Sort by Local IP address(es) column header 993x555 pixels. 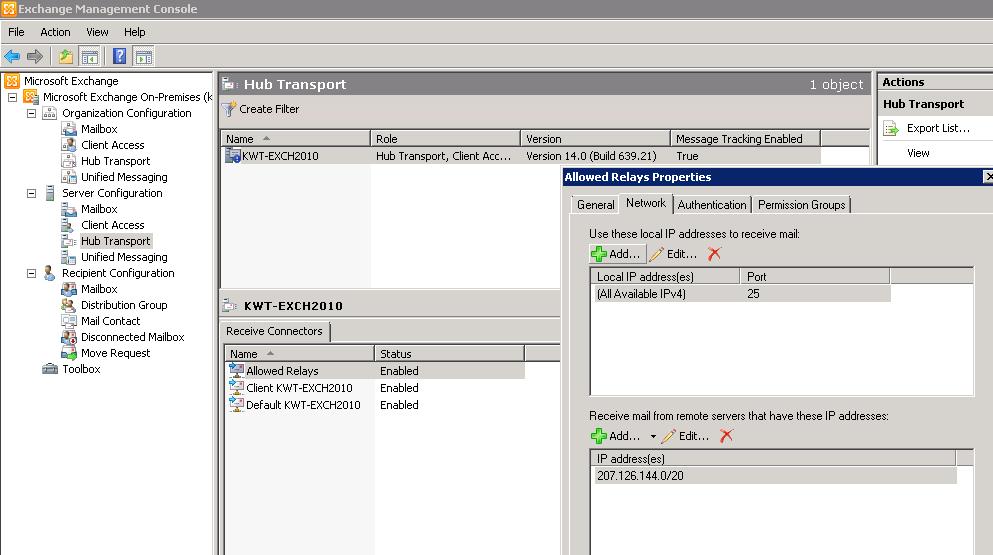[665, 277]
